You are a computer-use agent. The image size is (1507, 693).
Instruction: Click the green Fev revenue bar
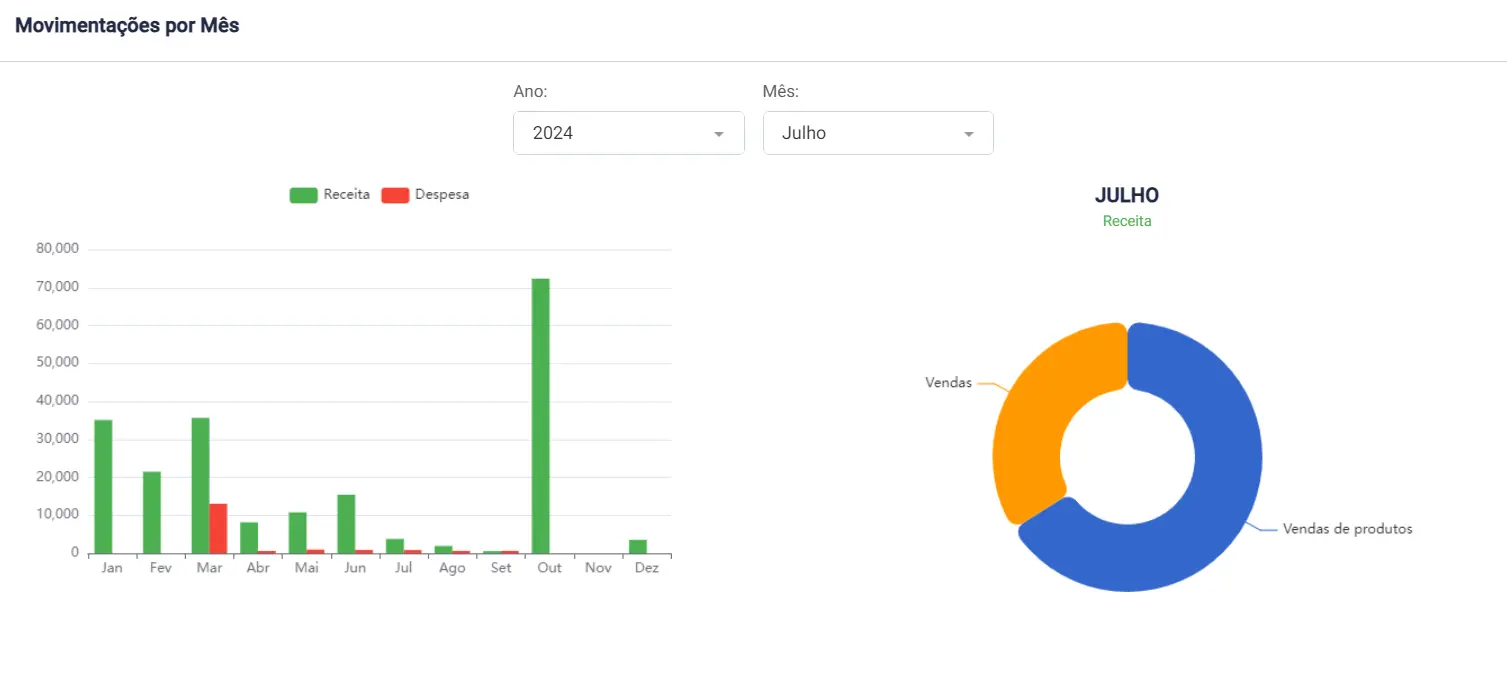[x=152, y=513]
